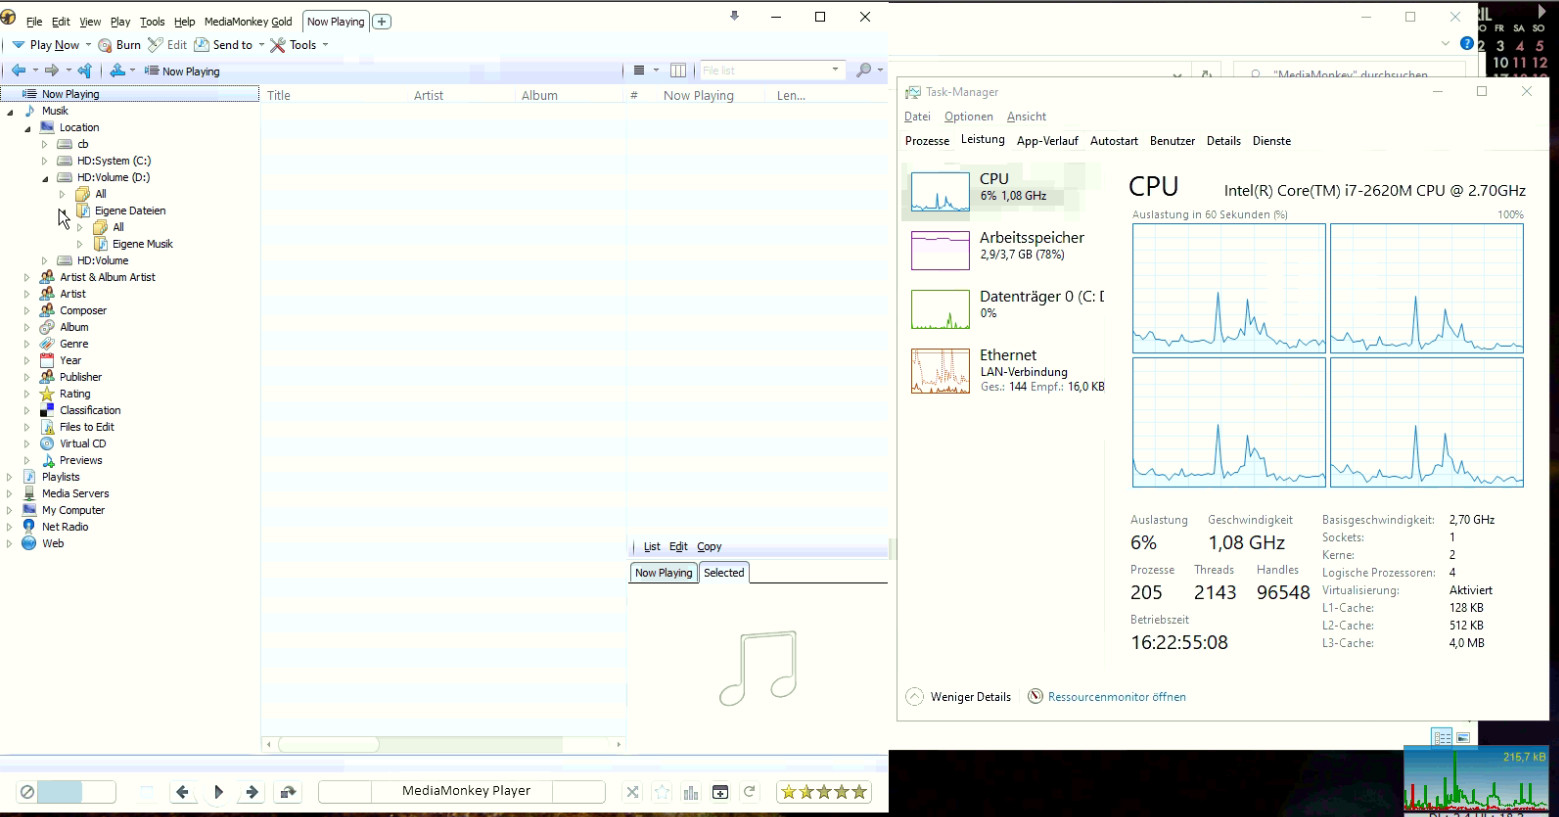Open the MediaMonkey Gold menu

(x=248, y=21)
